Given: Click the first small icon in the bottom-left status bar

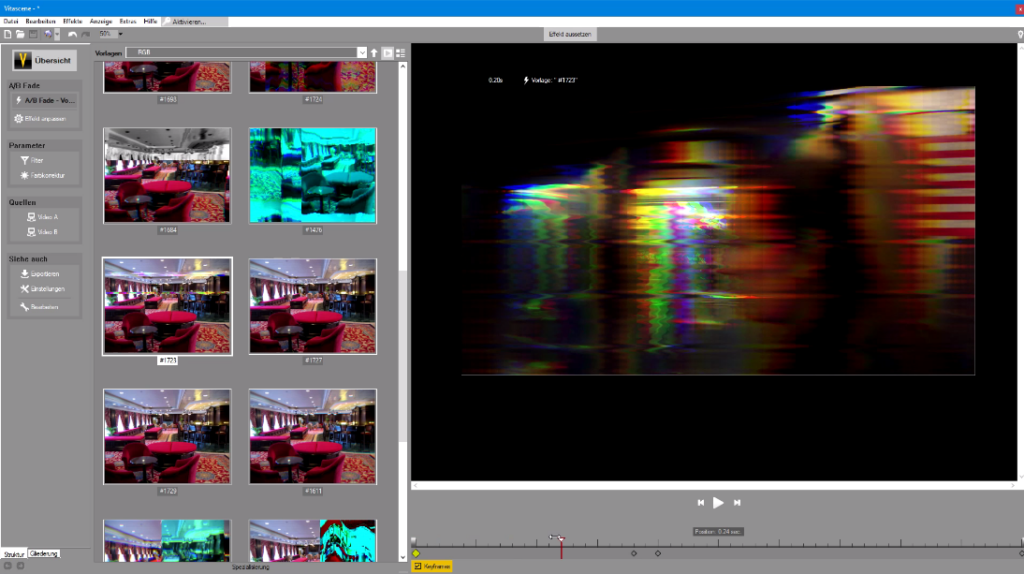Looking at the screenshot, I should [8, 566].
